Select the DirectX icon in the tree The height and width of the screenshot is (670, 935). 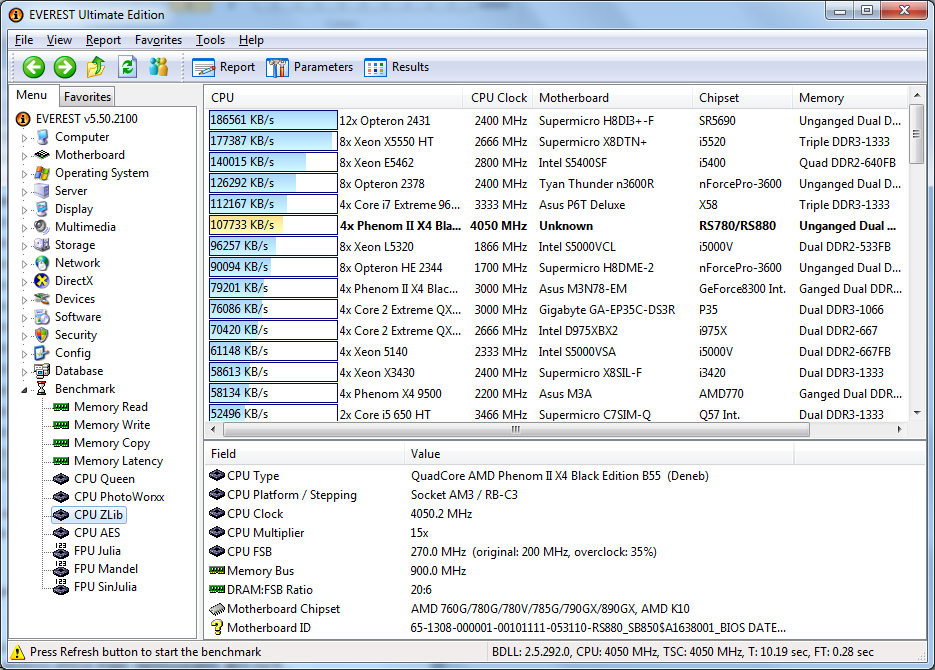click(42, 281)
